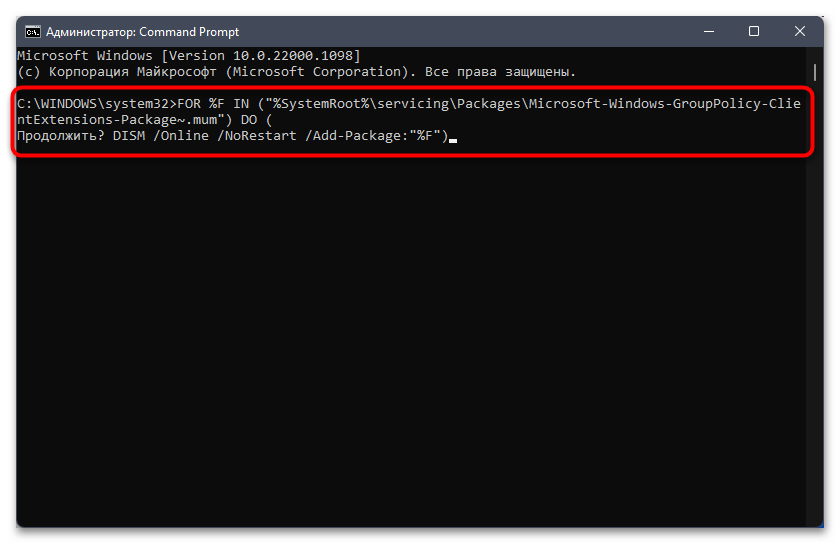The image size is (840, 544).
Task: Close the Administrator Command Prompt window
Action: 799,32
